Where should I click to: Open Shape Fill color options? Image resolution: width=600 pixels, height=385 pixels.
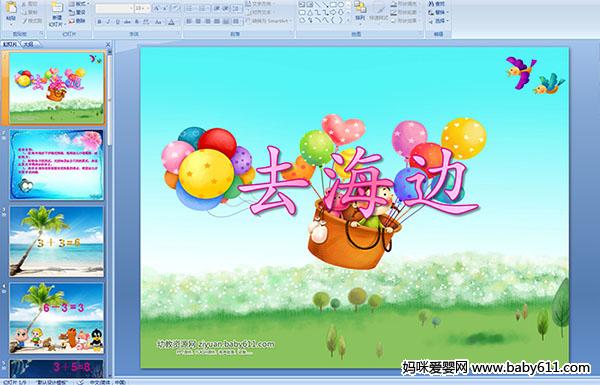[405, 4]
